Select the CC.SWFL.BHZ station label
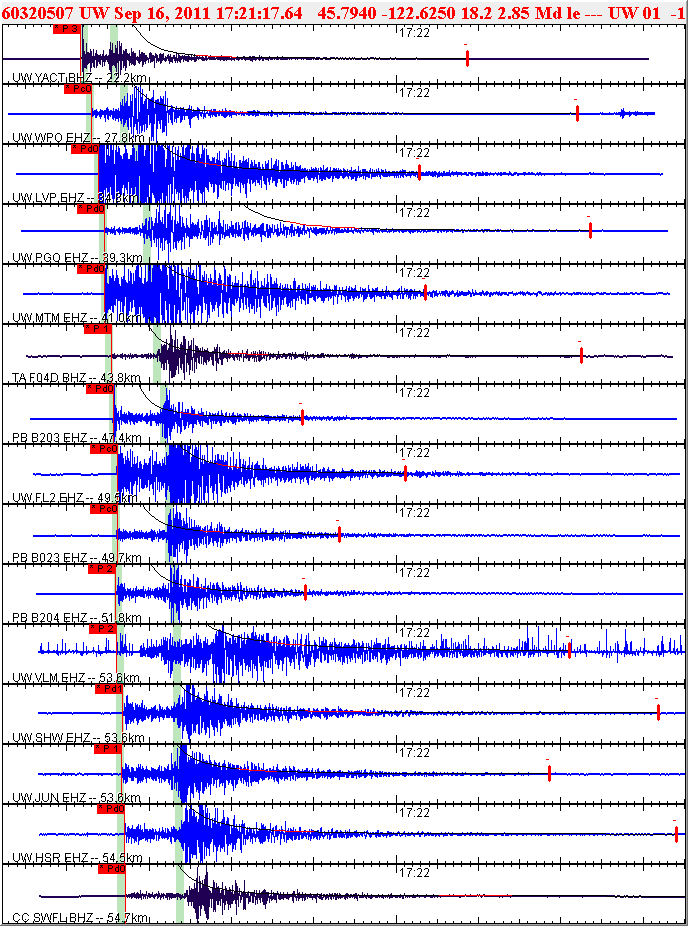Screen dimensions: 688x926 (x=58, y=917)
